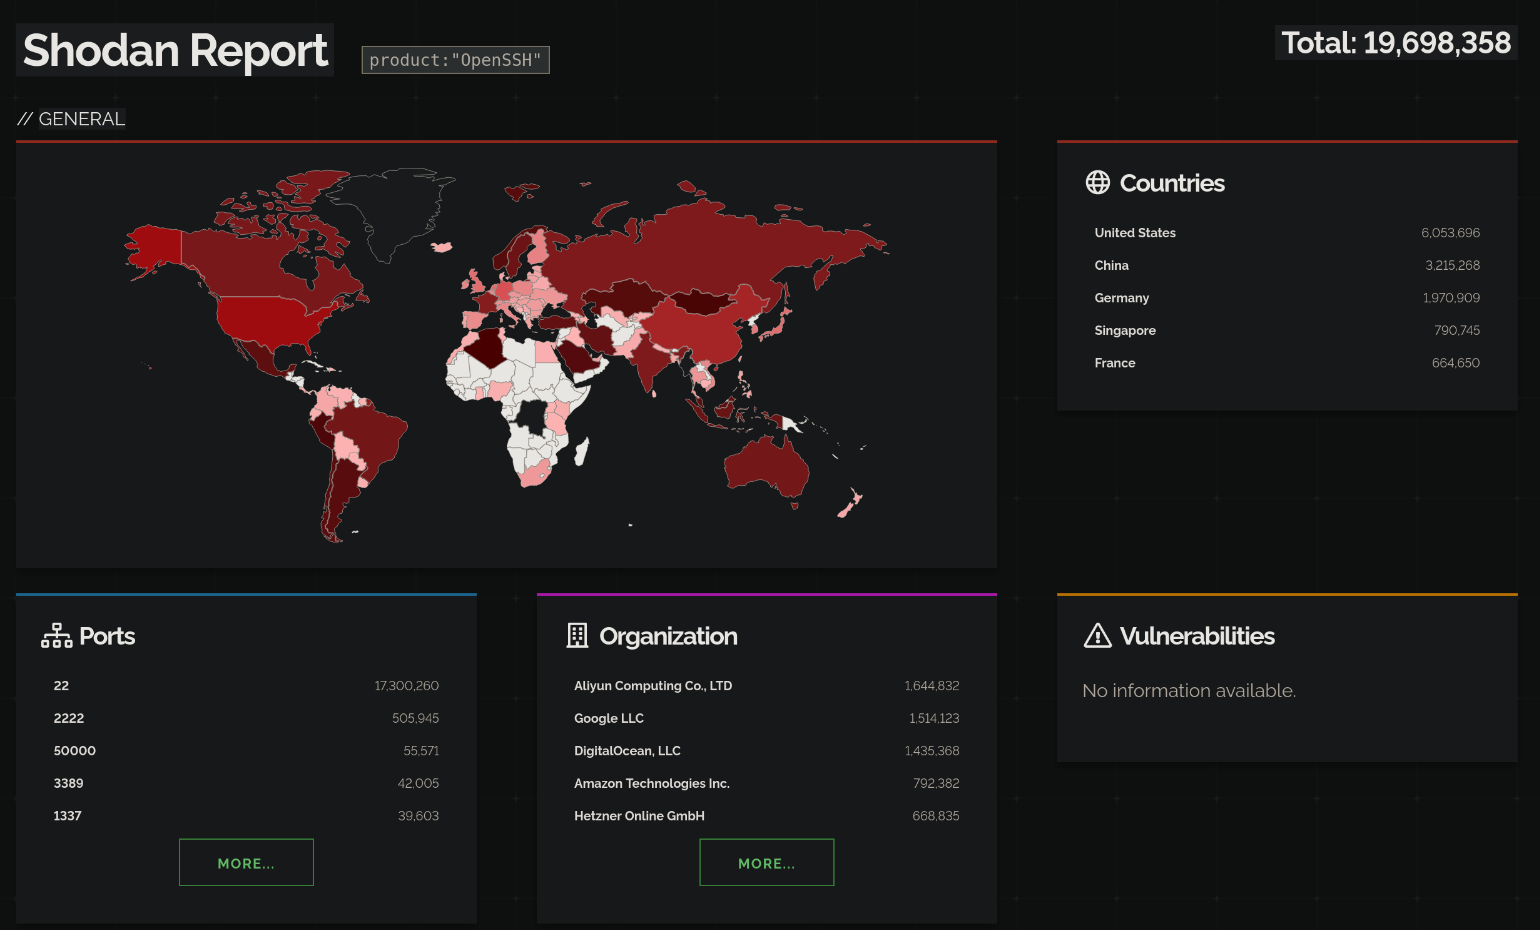
Task: Click the building icon beside Organization
Action: [577, 636]
